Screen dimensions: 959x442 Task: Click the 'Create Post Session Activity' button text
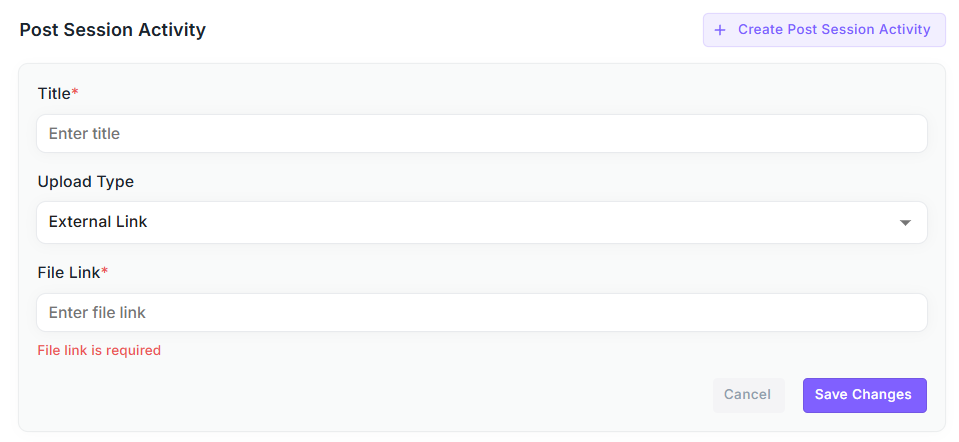tap(834, 30)
